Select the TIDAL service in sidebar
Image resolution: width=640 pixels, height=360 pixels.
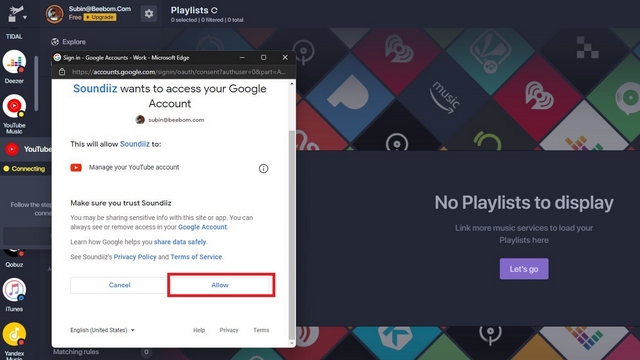tap(14, 36)
